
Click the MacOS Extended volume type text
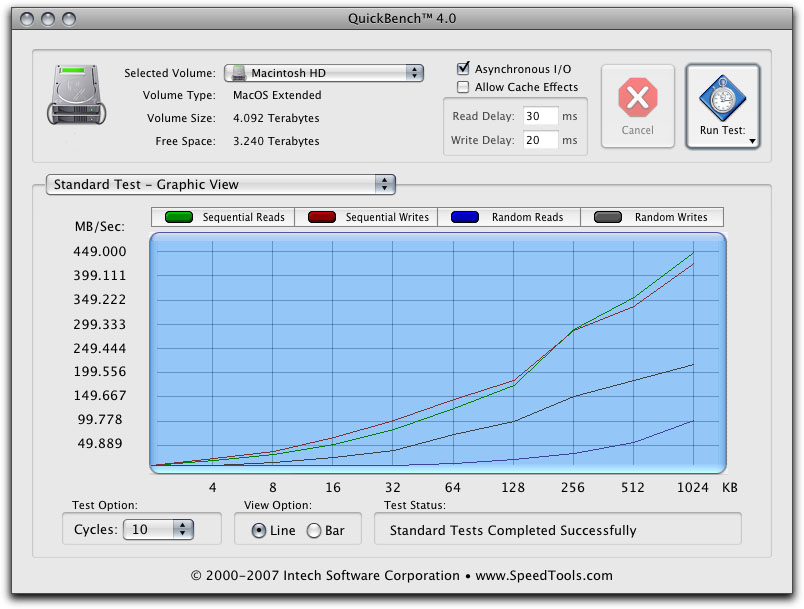coord(277,95)
